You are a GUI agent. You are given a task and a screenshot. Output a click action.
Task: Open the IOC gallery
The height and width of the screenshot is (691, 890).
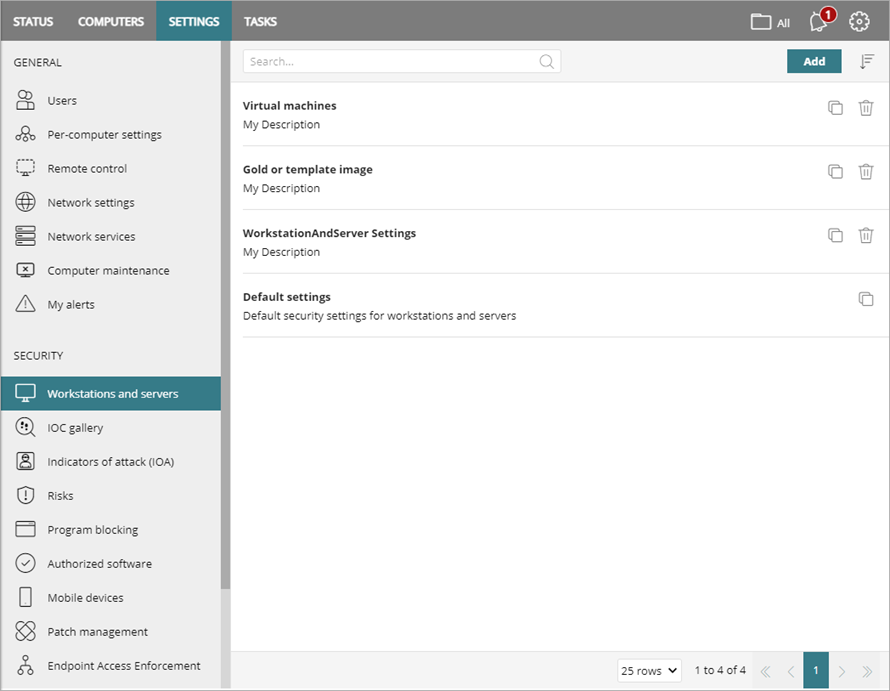click(73, 427)
